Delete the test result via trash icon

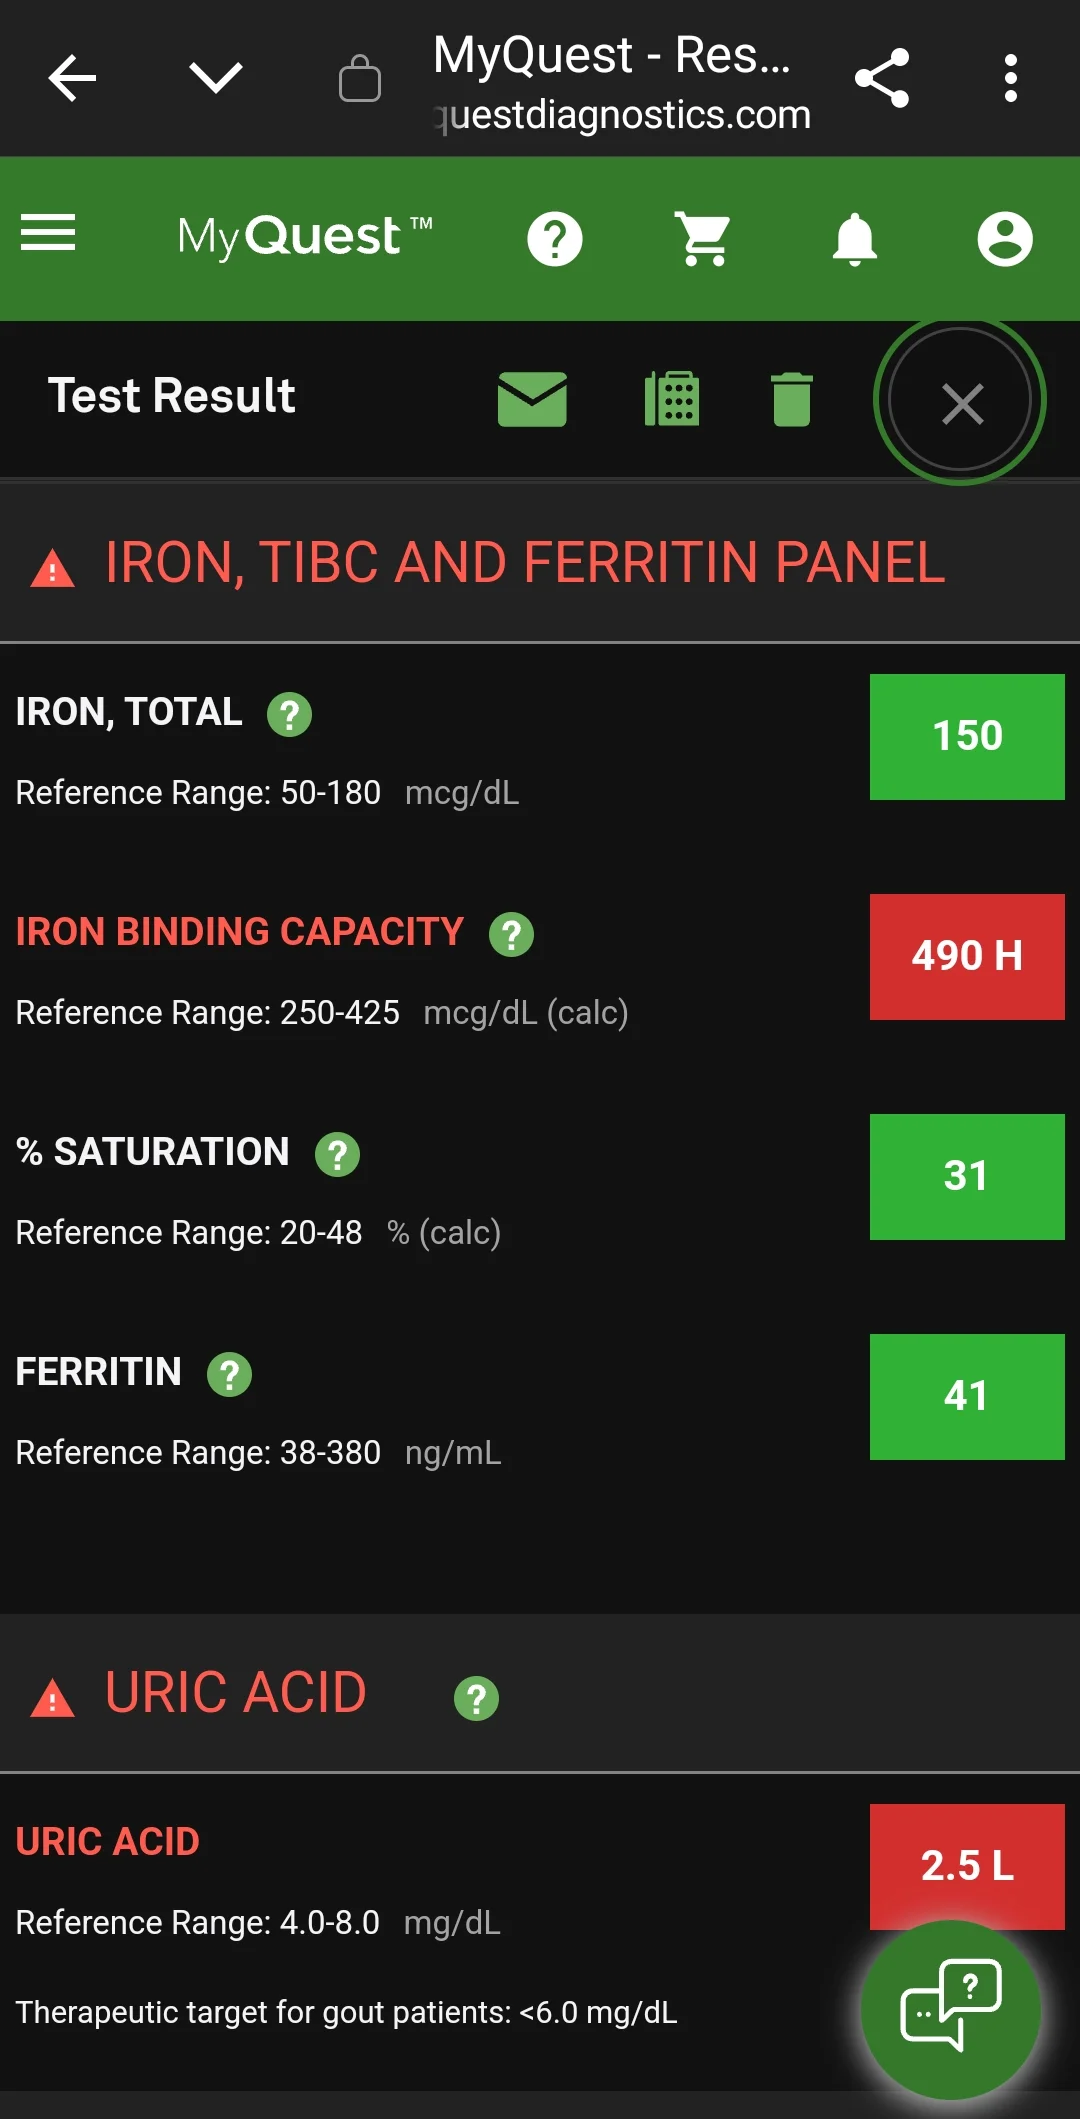point(791,398)
